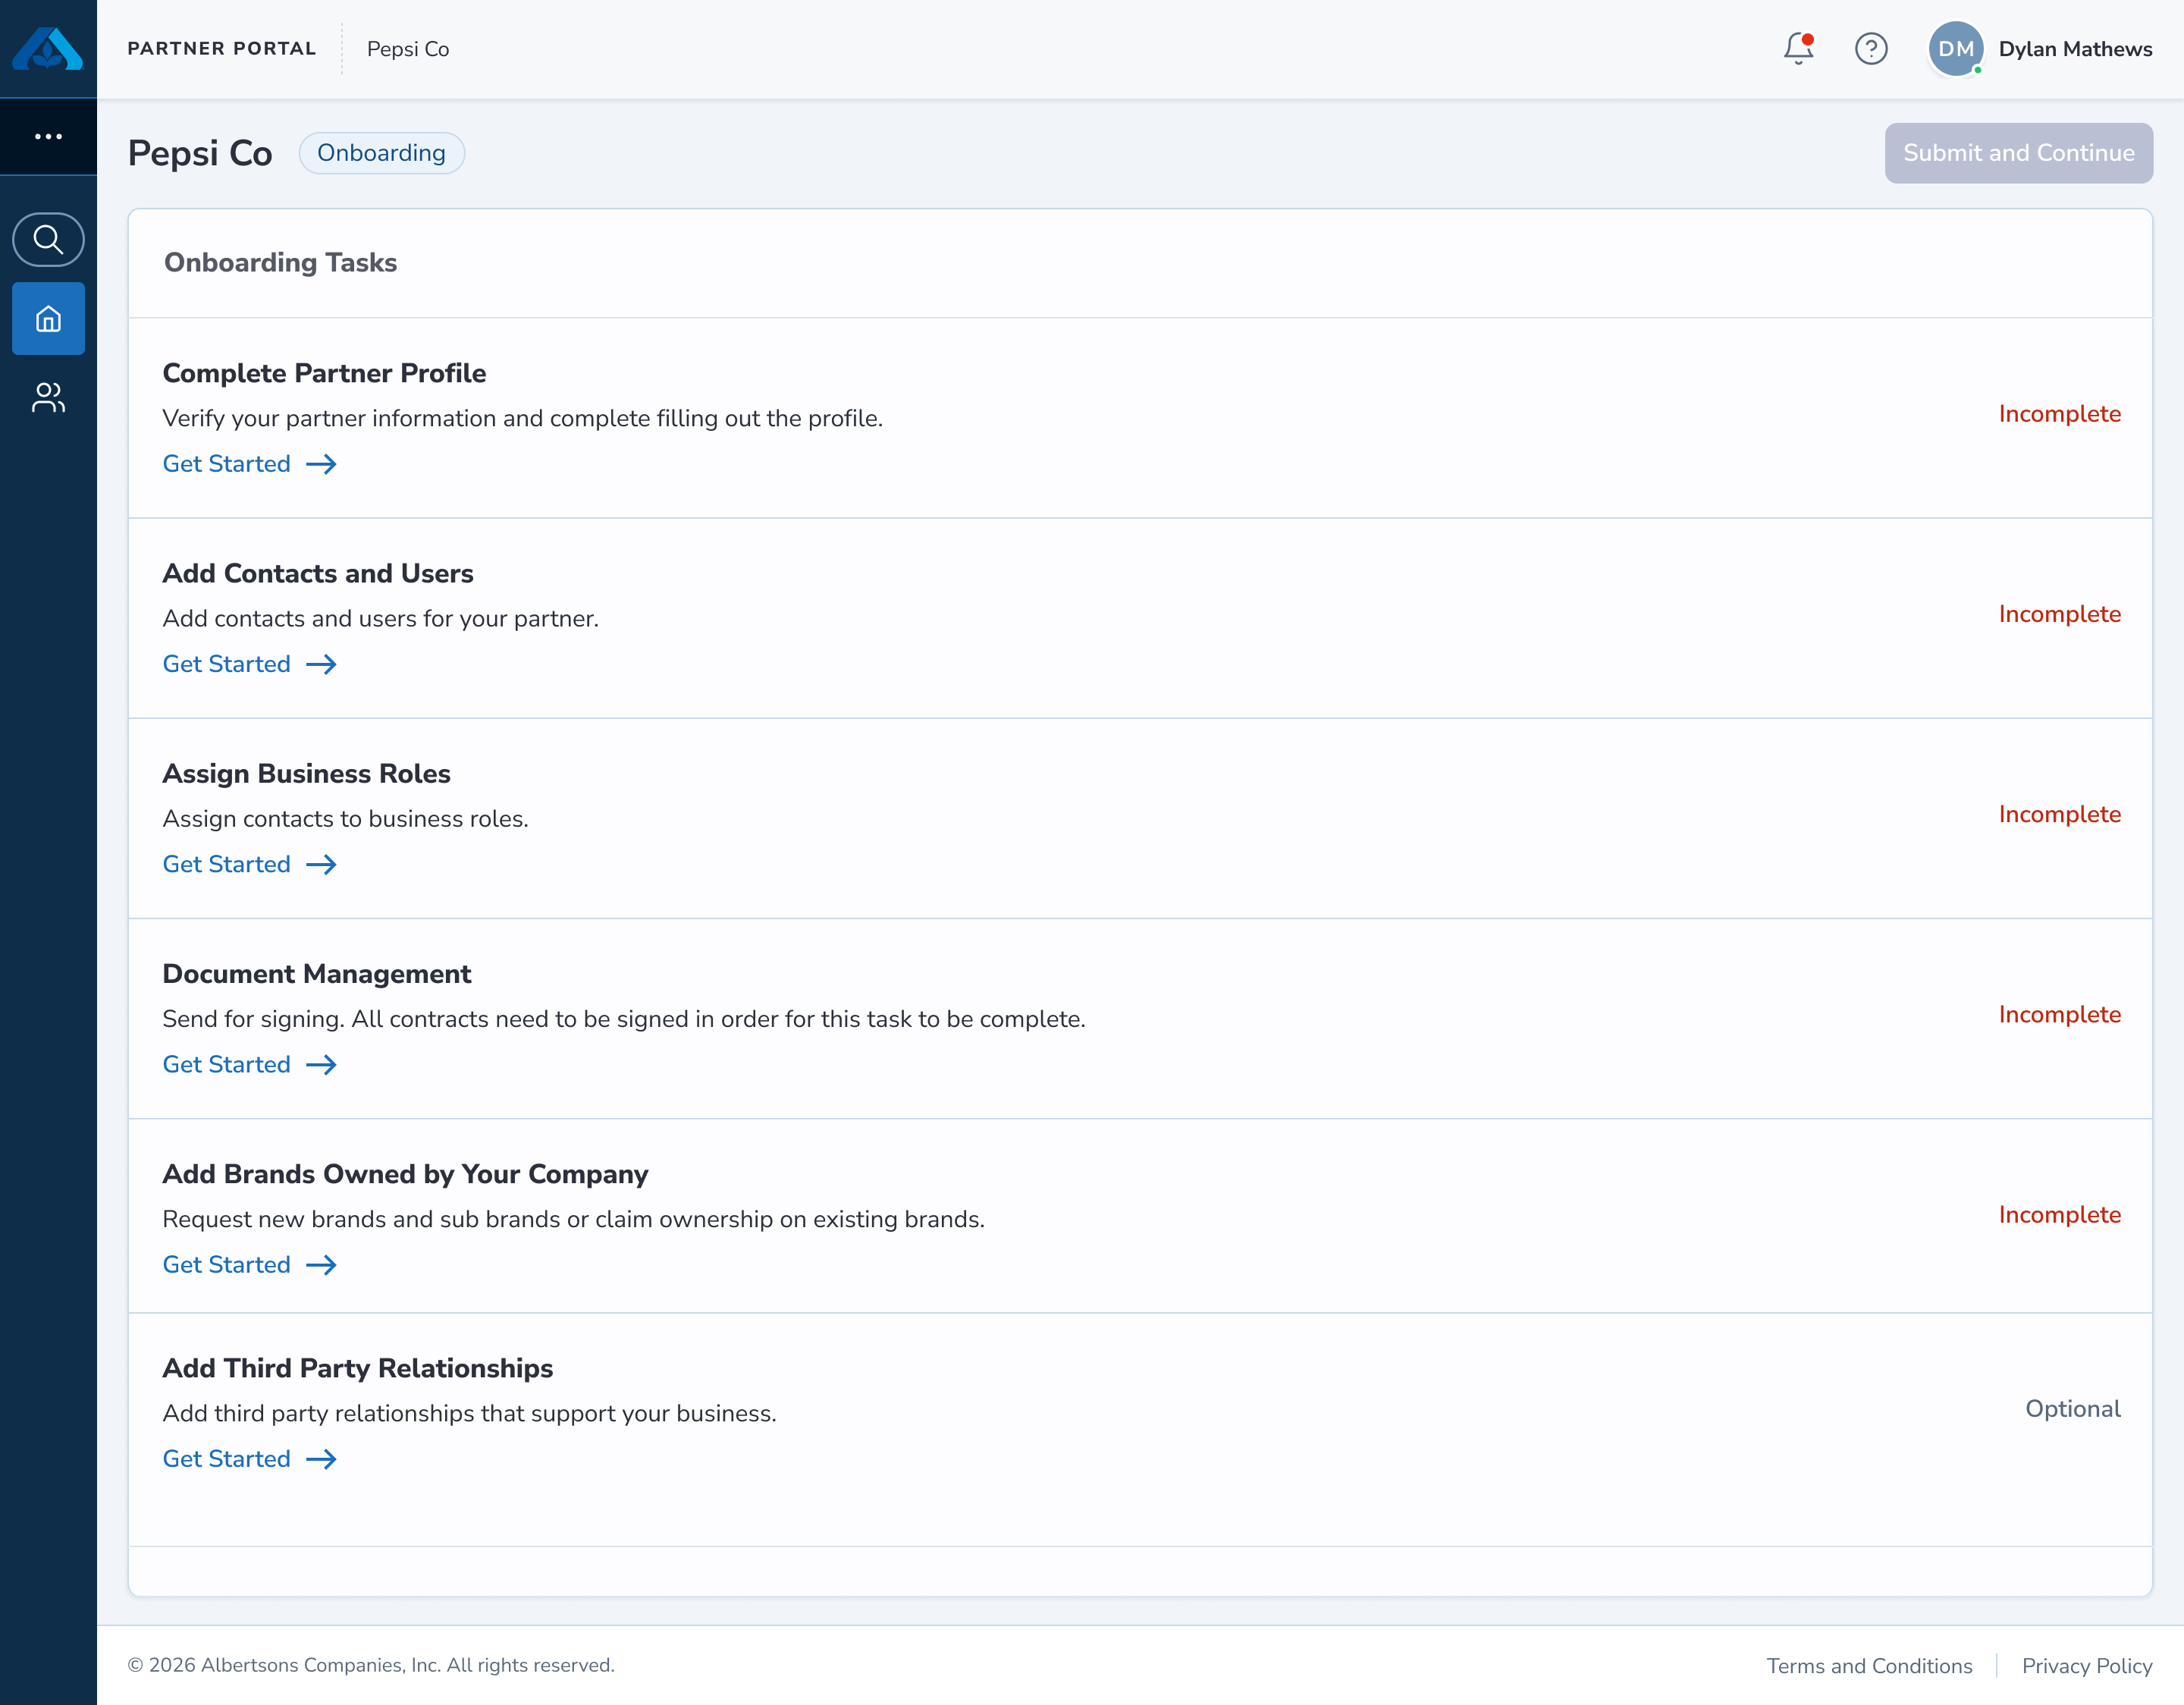This screenshot has width=2184, height=1705.
Task: Click the 'Add contacts and users for your partner.' text
Action: tap(380, 619)
